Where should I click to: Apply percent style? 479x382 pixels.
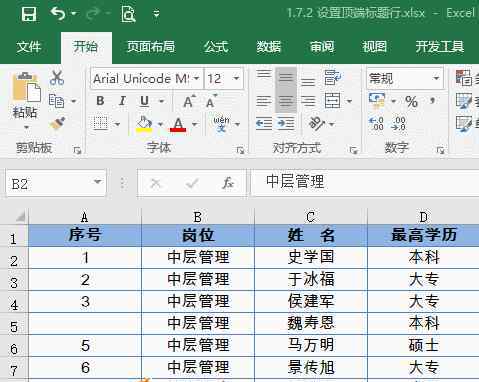412,101
